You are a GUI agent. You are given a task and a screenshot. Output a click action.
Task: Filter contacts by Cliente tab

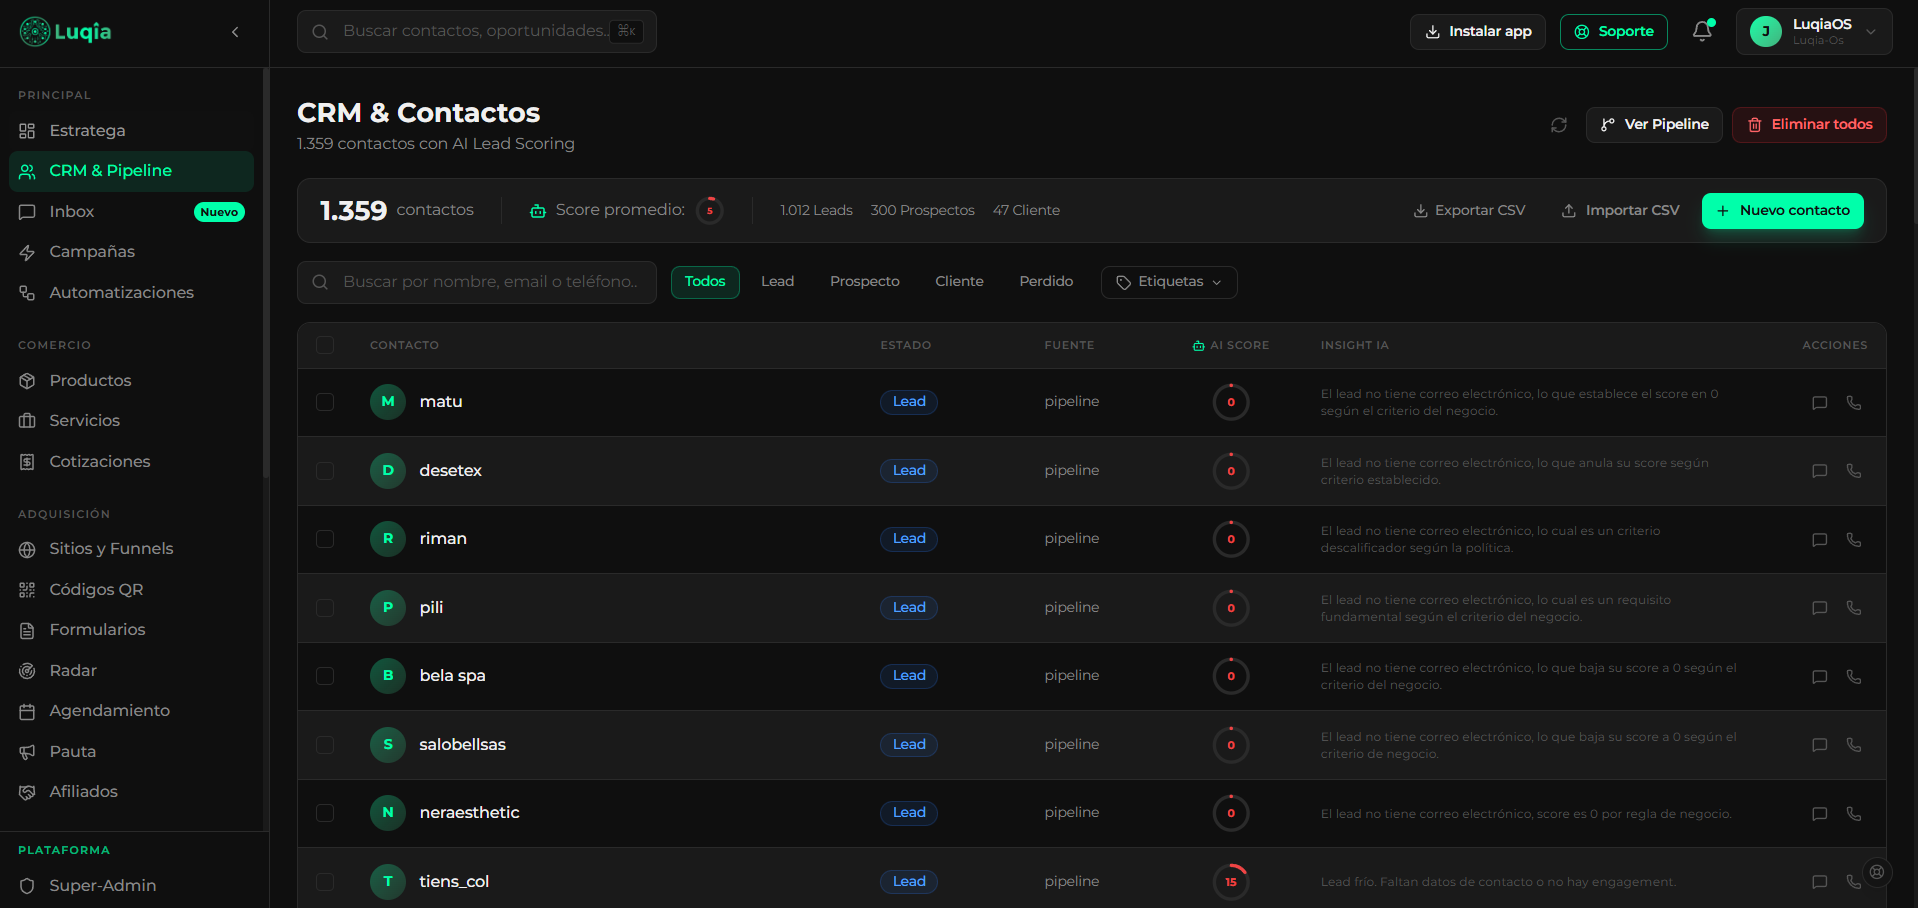point(959,282)
